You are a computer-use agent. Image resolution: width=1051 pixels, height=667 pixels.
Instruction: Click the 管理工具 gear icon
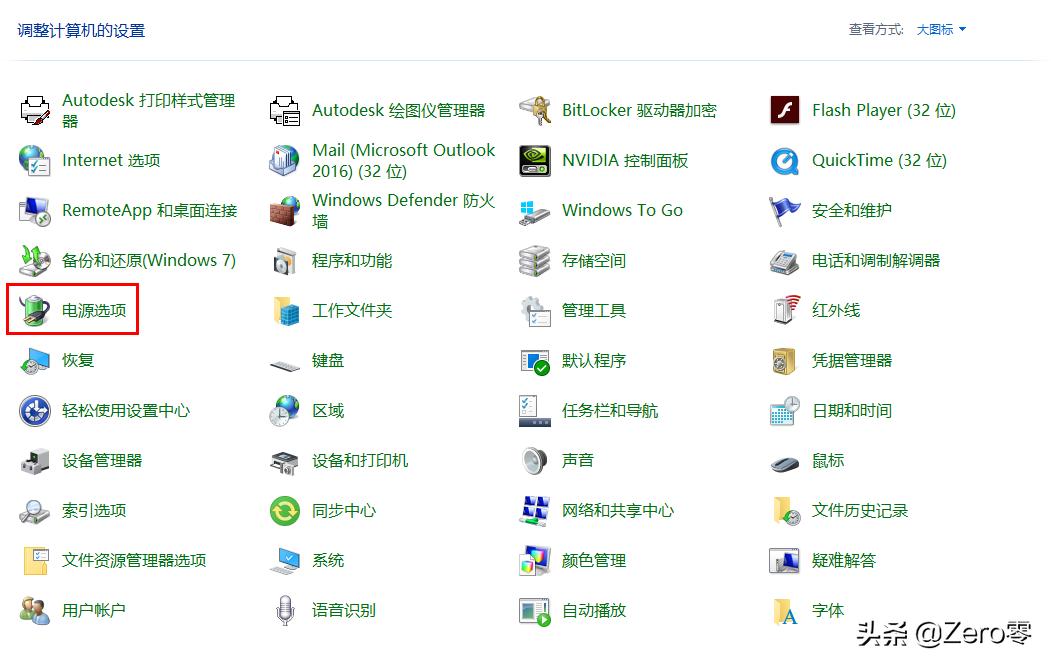pos(535,310)
